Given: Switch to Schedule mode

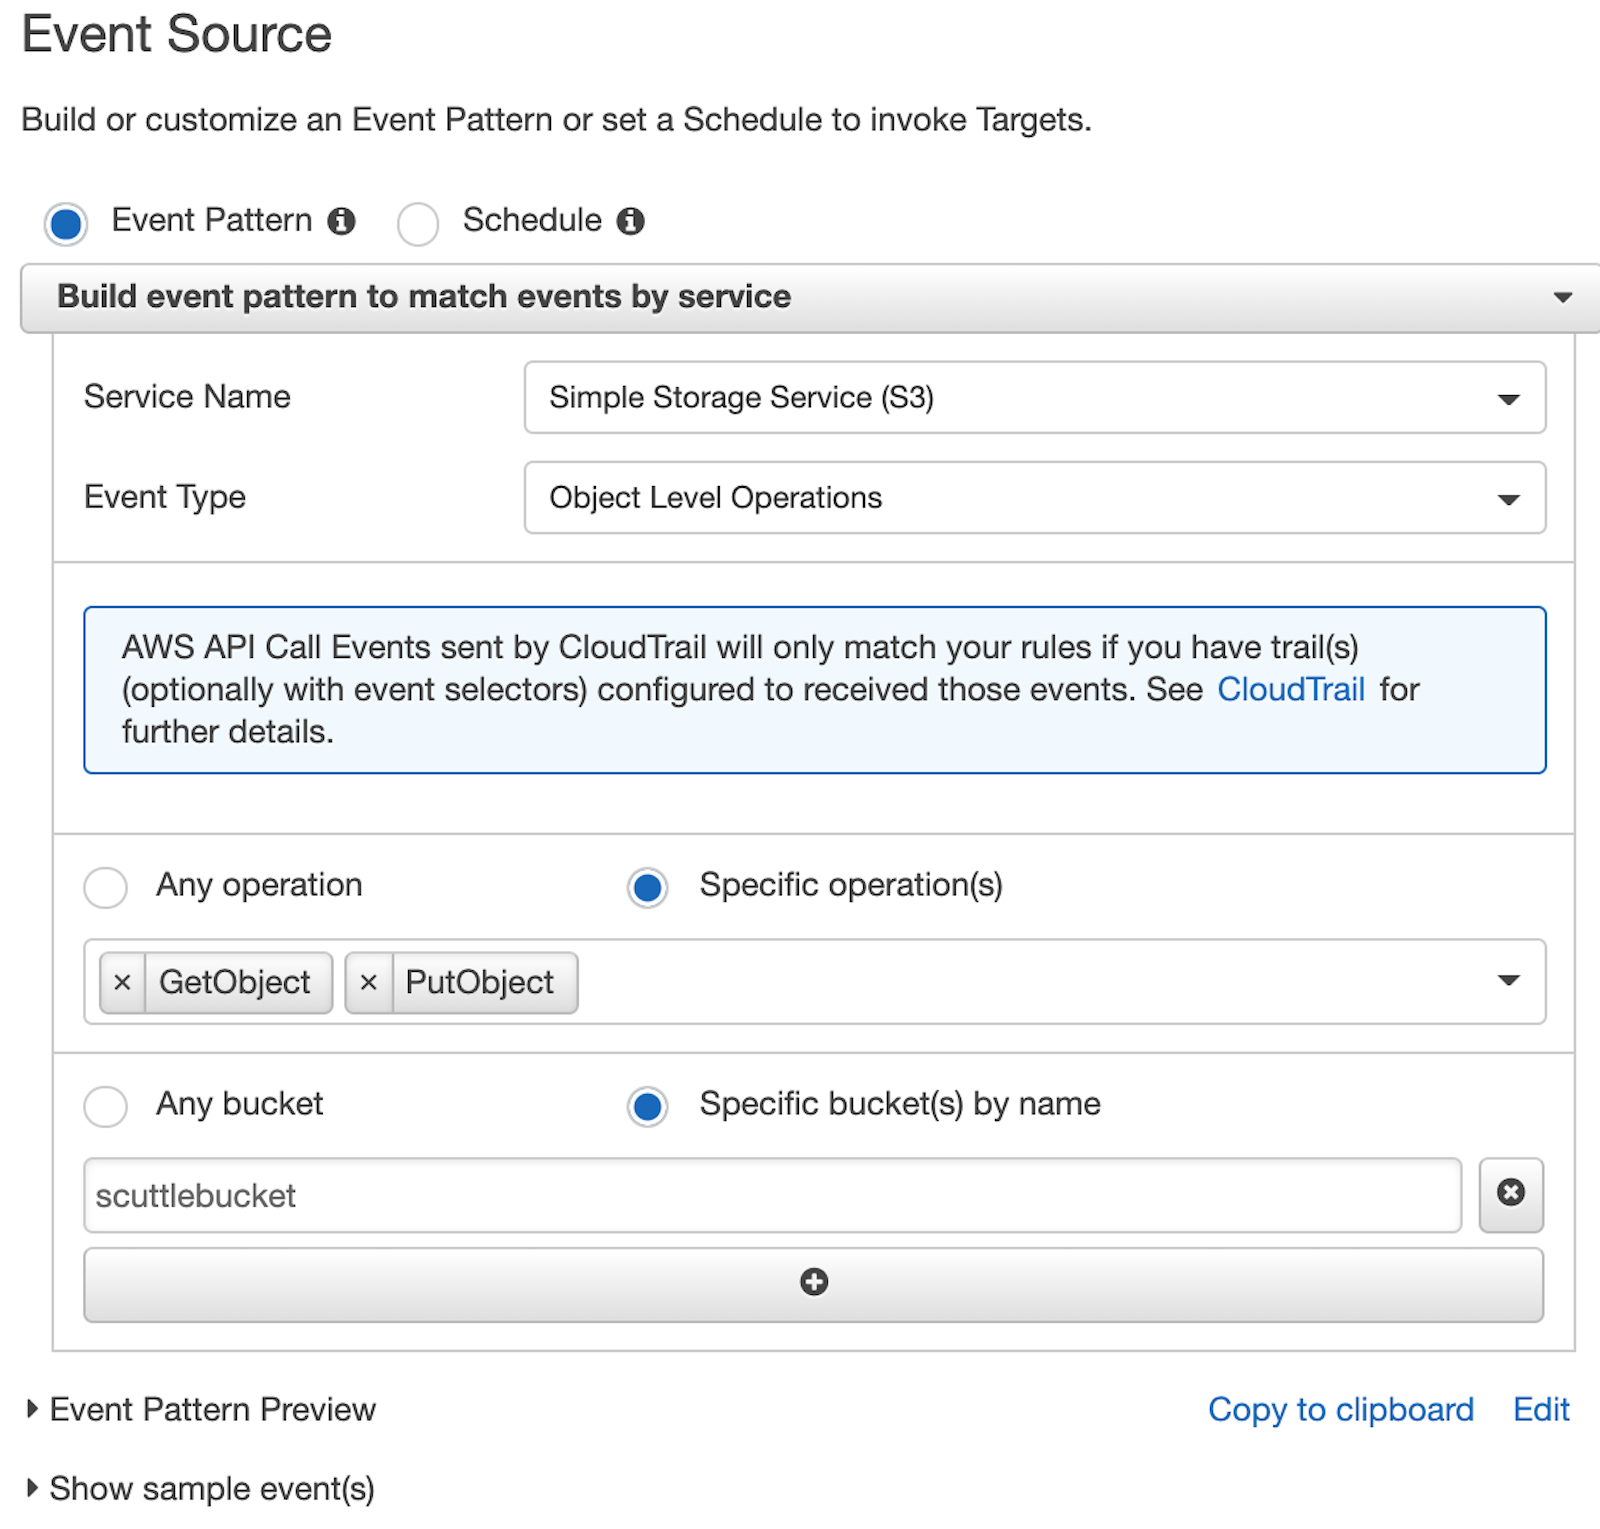Looking at the screenshot, I should (x=418, y=222).
